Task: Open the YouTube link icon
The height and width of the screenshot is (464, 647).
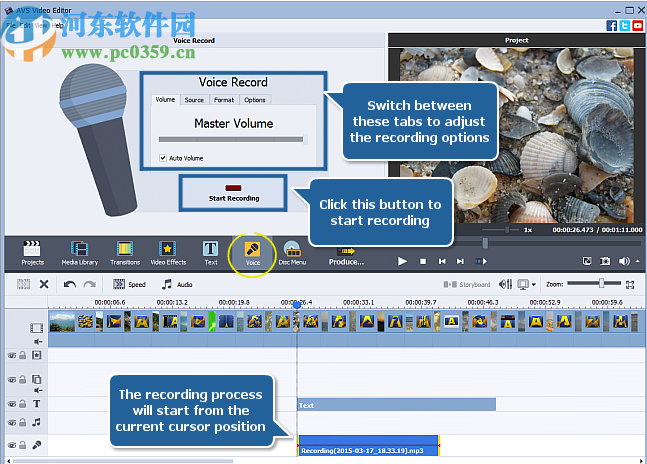Action: coord(638,26)
